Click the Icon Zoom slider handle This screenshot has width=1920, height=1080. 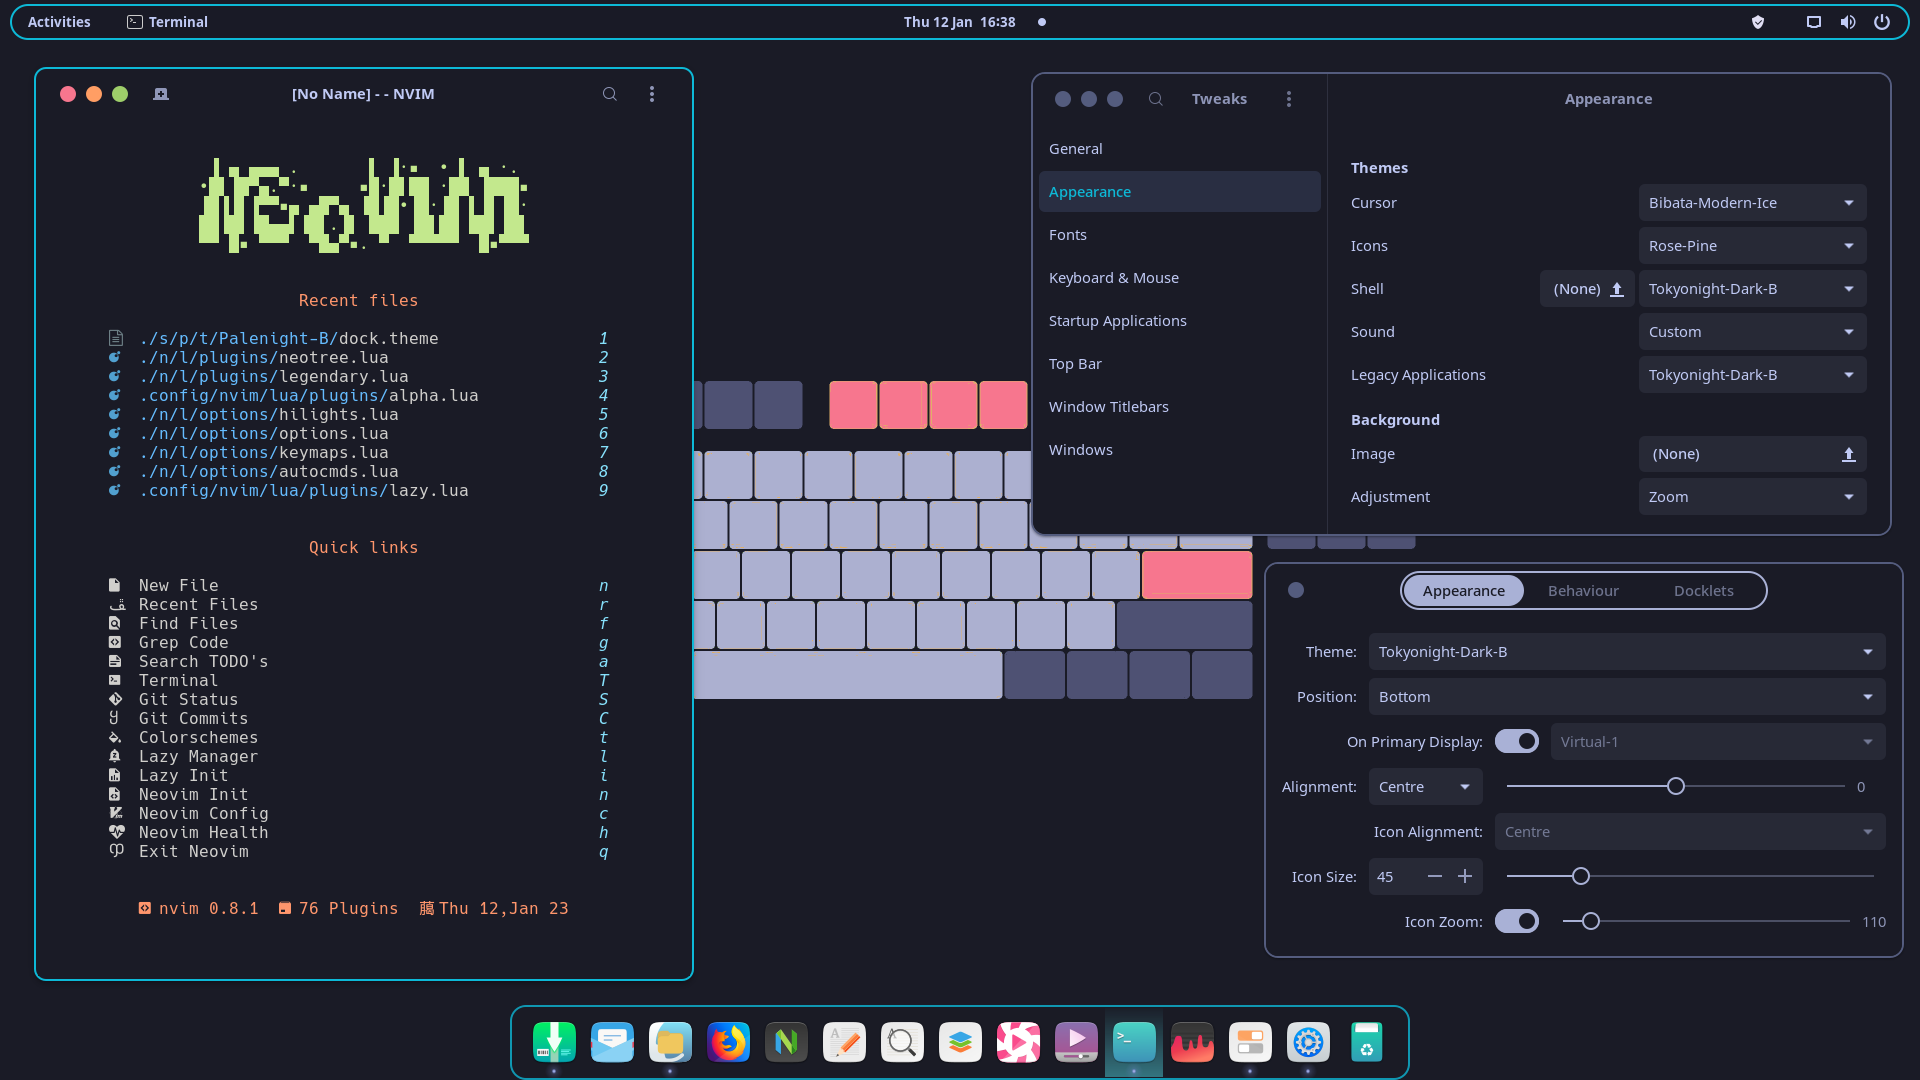[1591, 922]
